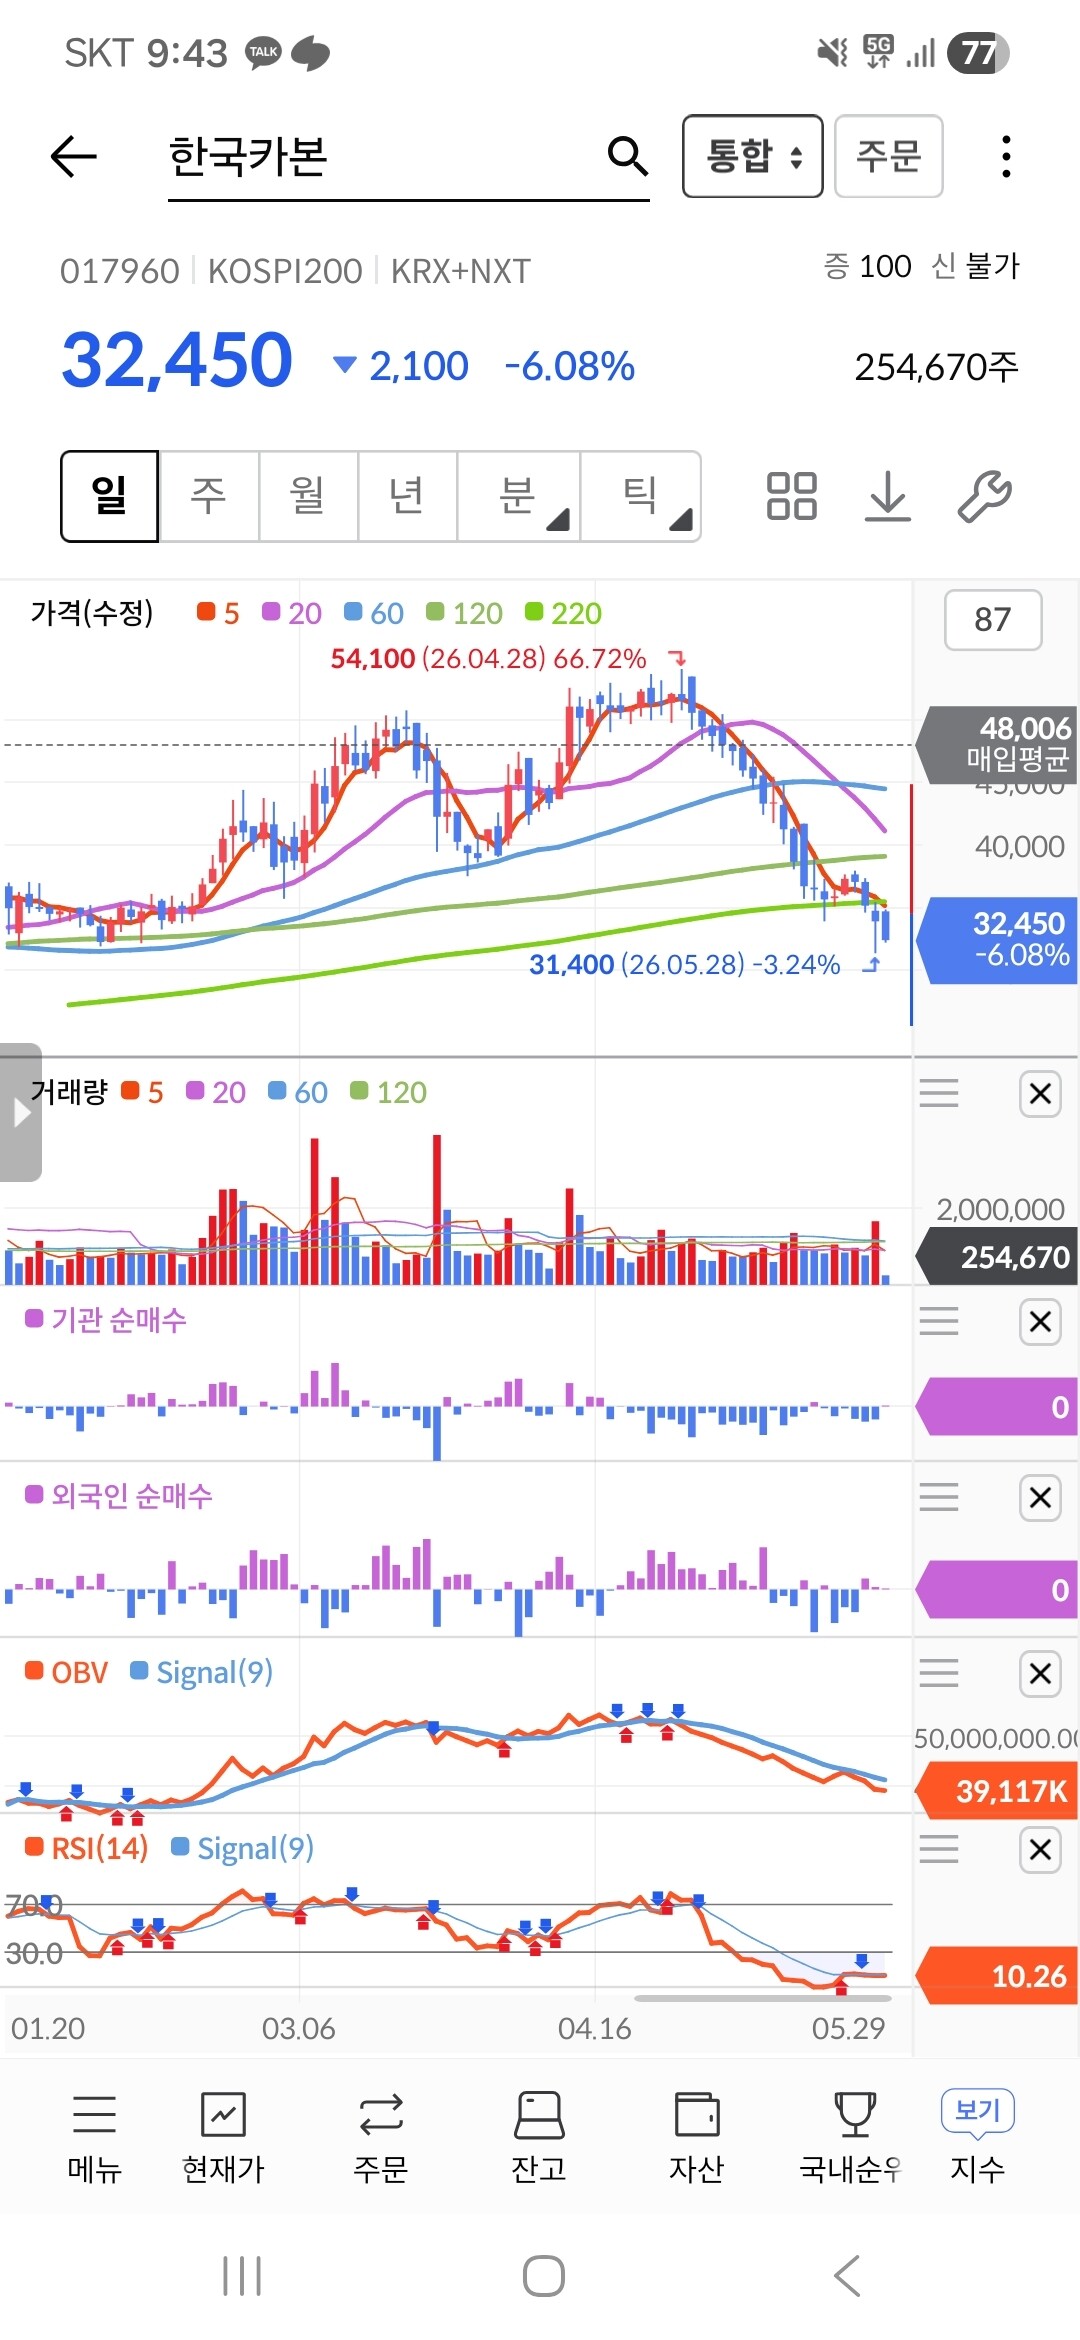Tap the search magnifier icon
This screenshot has width=1080, height=2340.
[627, 156]
